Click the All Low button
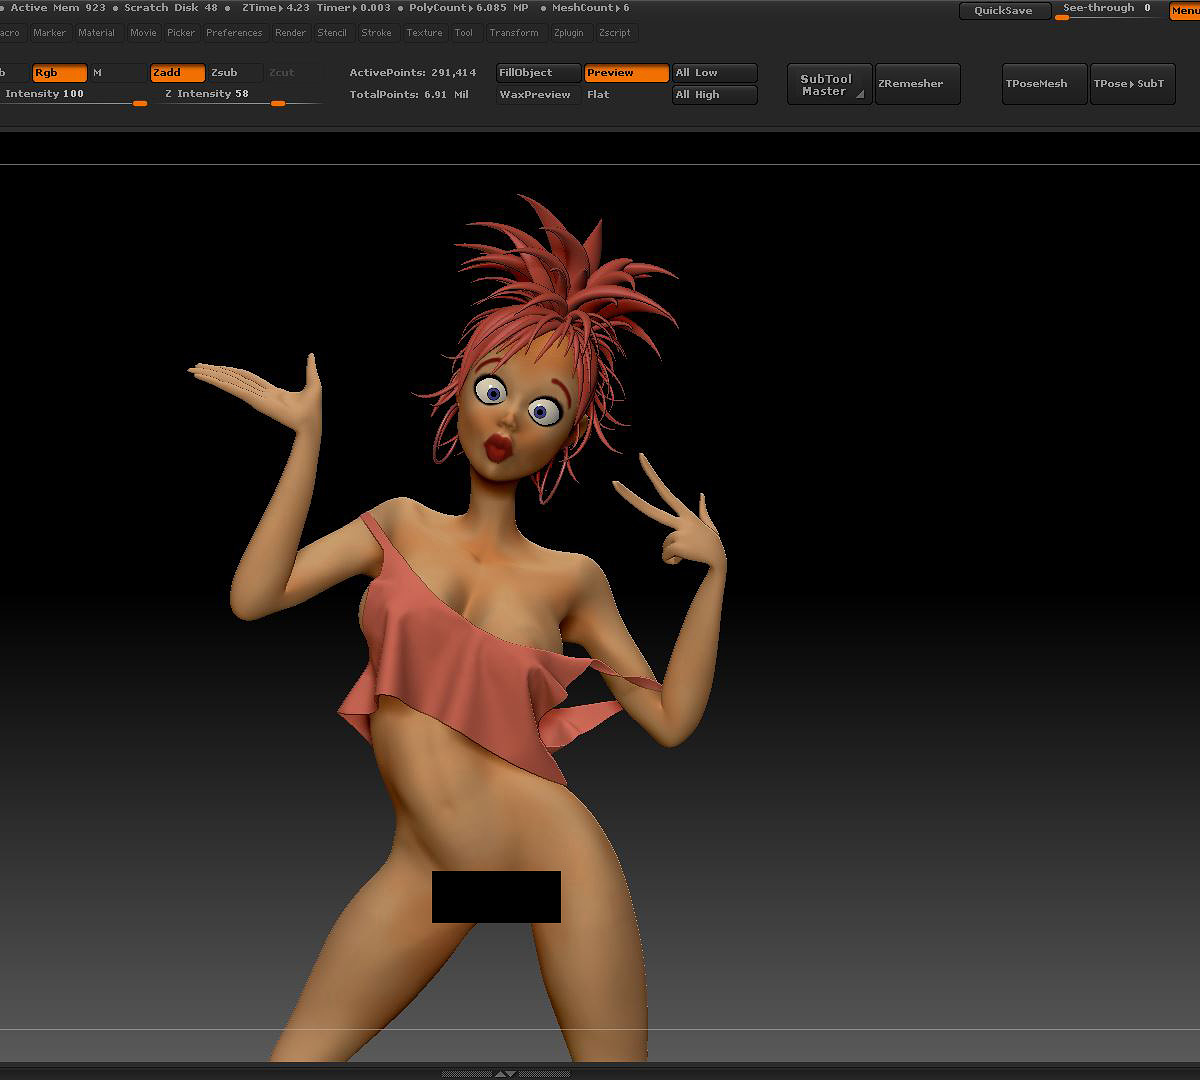The image size is (1200, 1080). [x=715, y=73]
